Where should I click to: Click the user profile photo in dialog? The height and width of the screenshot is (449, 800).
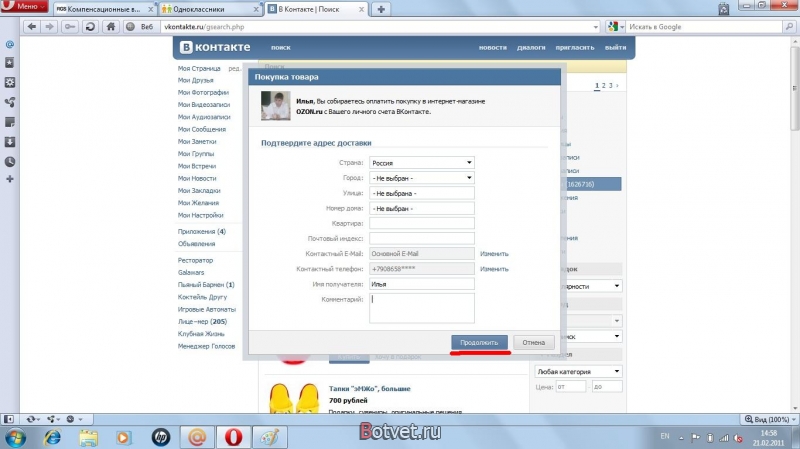tap(276, 106)
